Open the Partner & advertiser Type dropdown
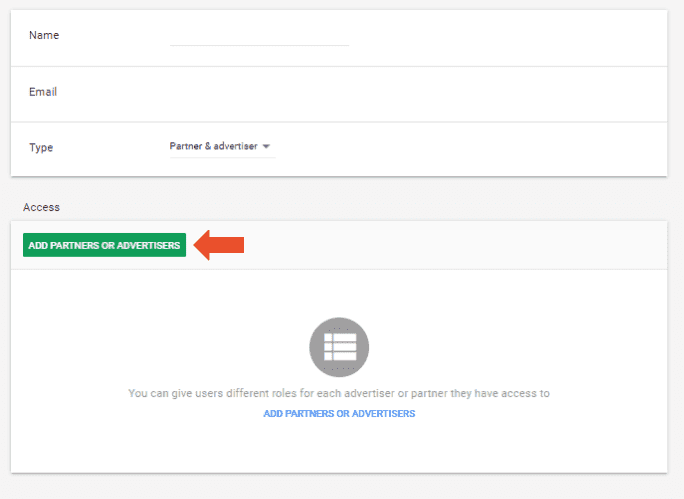 pyautogui.click(x=222, y=147)
